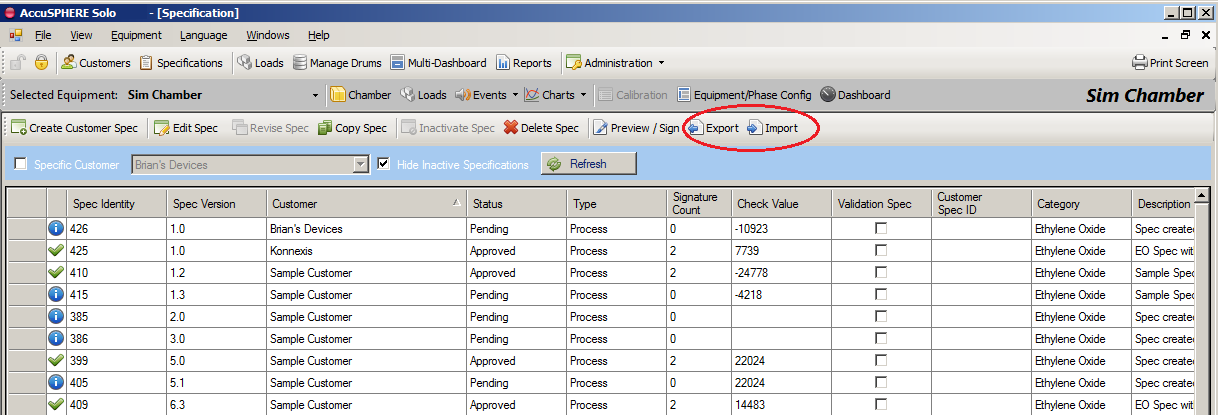Image resolution: width=1218 pixels, height=415 pixels.
Task: Click the Delete Spec red X
Action: click(511, 128)
